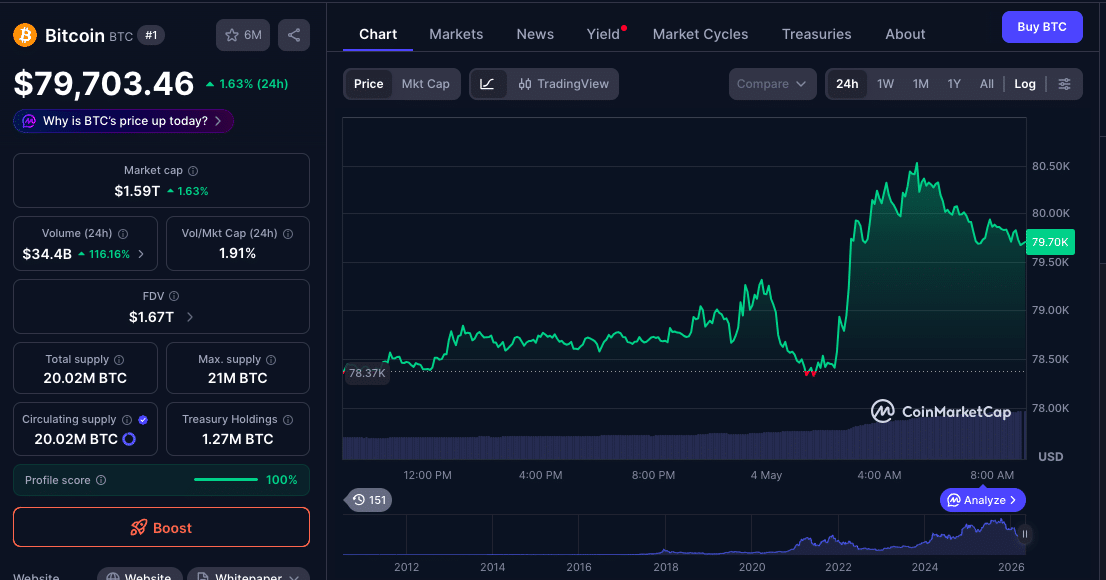
Task: Click the pause handle on the range navigator
Action: click(x=1025, y=535)
